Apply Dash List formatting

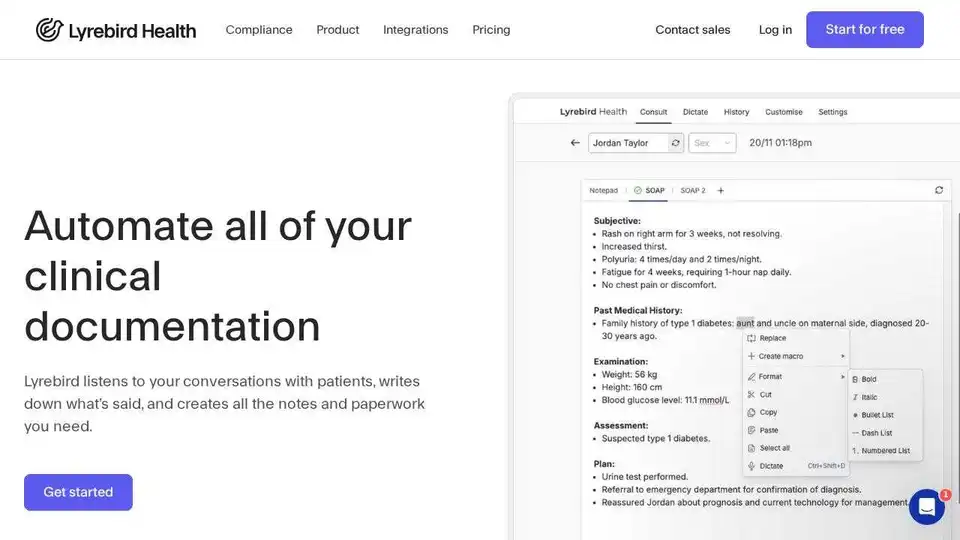coord(885,432)
